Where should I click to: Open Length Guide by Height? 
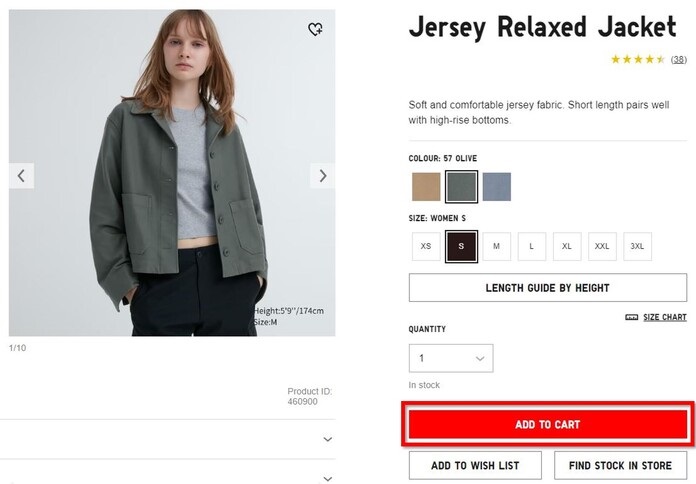coord(547,288)
